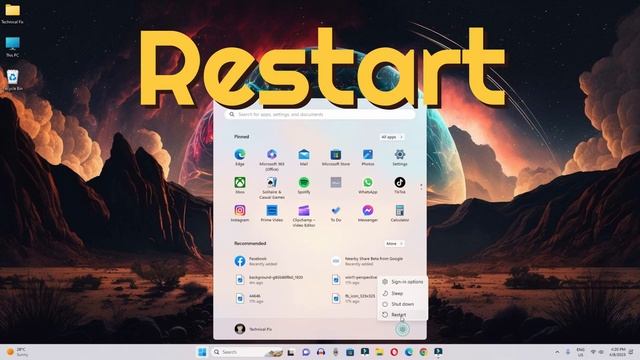
Task: Open Edge on the taskbar
Action: pyautogui.click(x=409, y=352)
